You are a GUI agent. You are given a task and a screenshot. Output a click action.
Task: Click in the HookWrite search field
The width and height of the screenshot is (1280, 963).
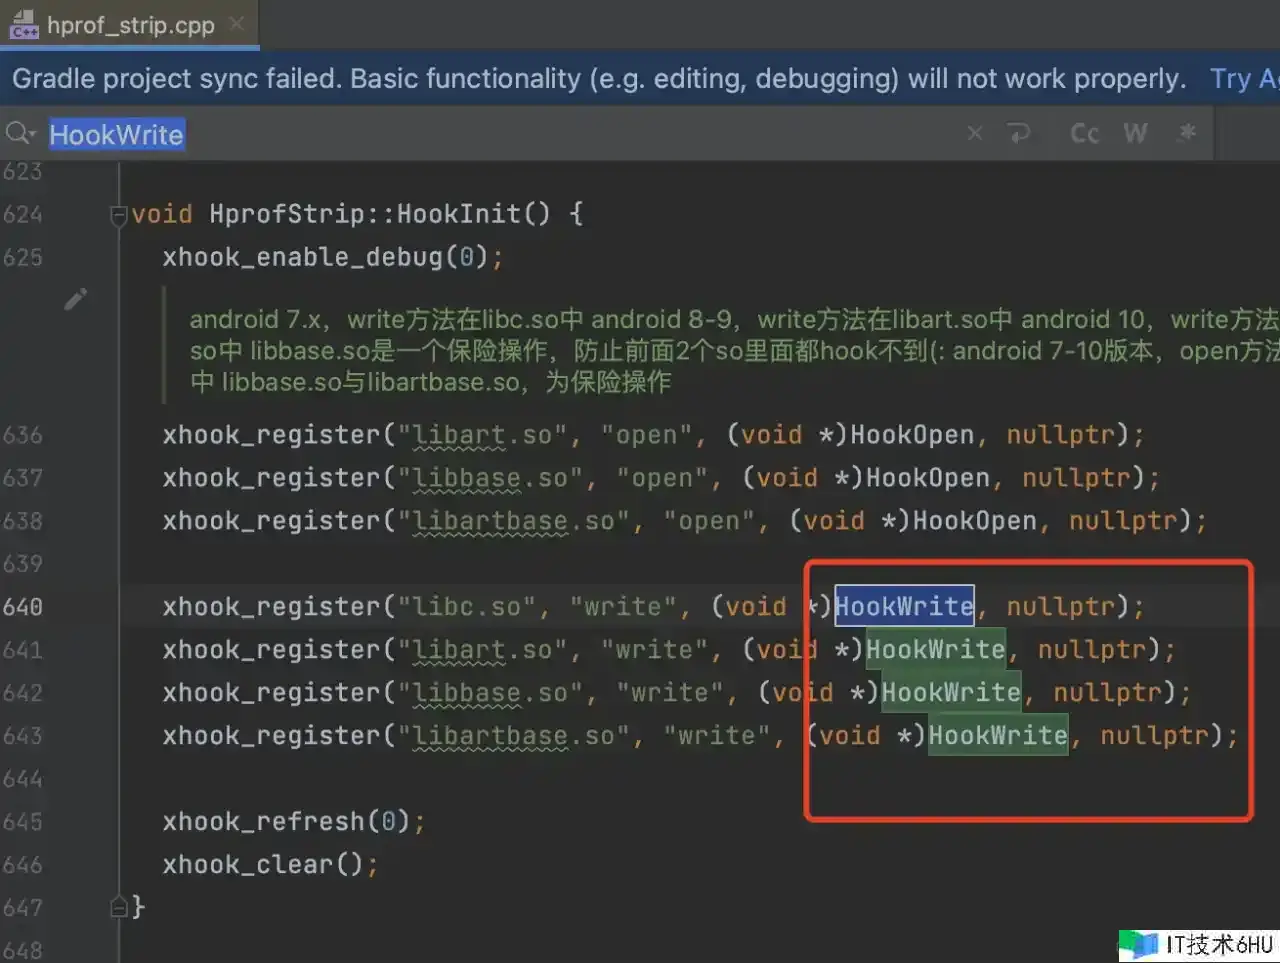500,134
